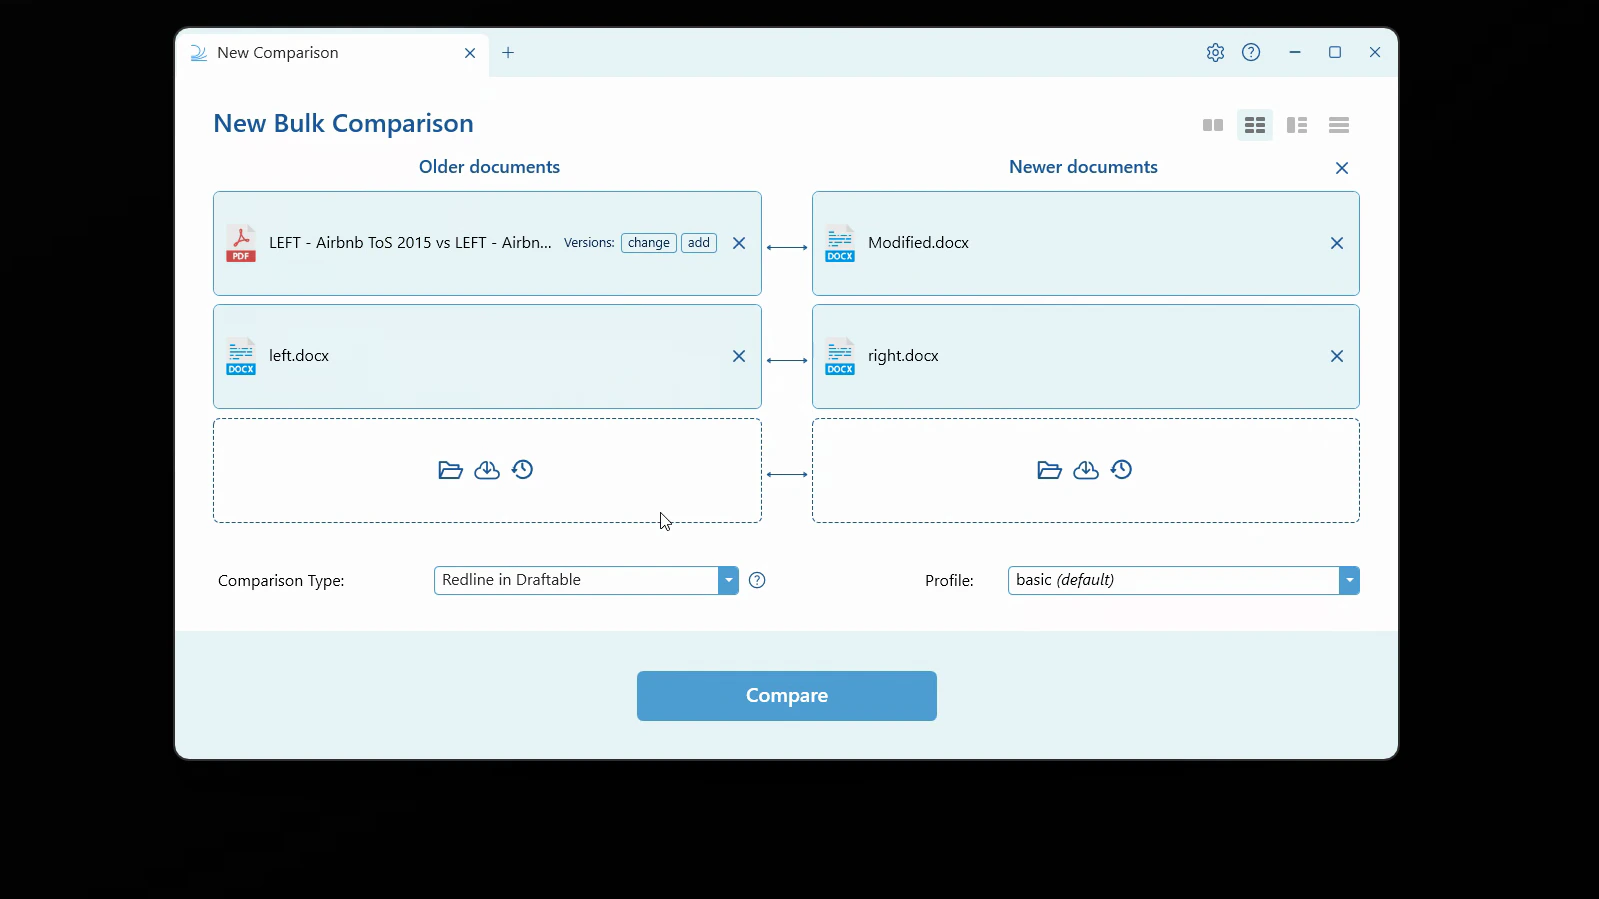Select the LEFT - Airbnb ToS 2015 file name
The width and height of the screenshot is (1599, 899).
410,243
